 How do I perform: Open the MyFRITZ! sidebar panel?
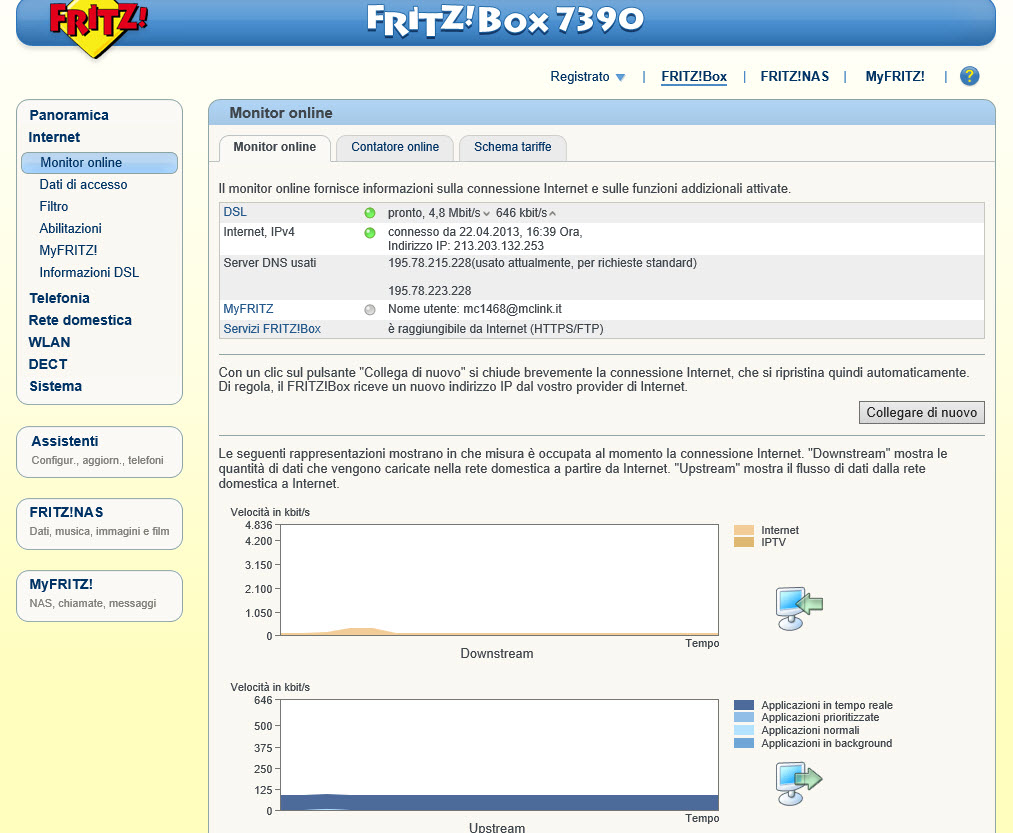[99, 596]
